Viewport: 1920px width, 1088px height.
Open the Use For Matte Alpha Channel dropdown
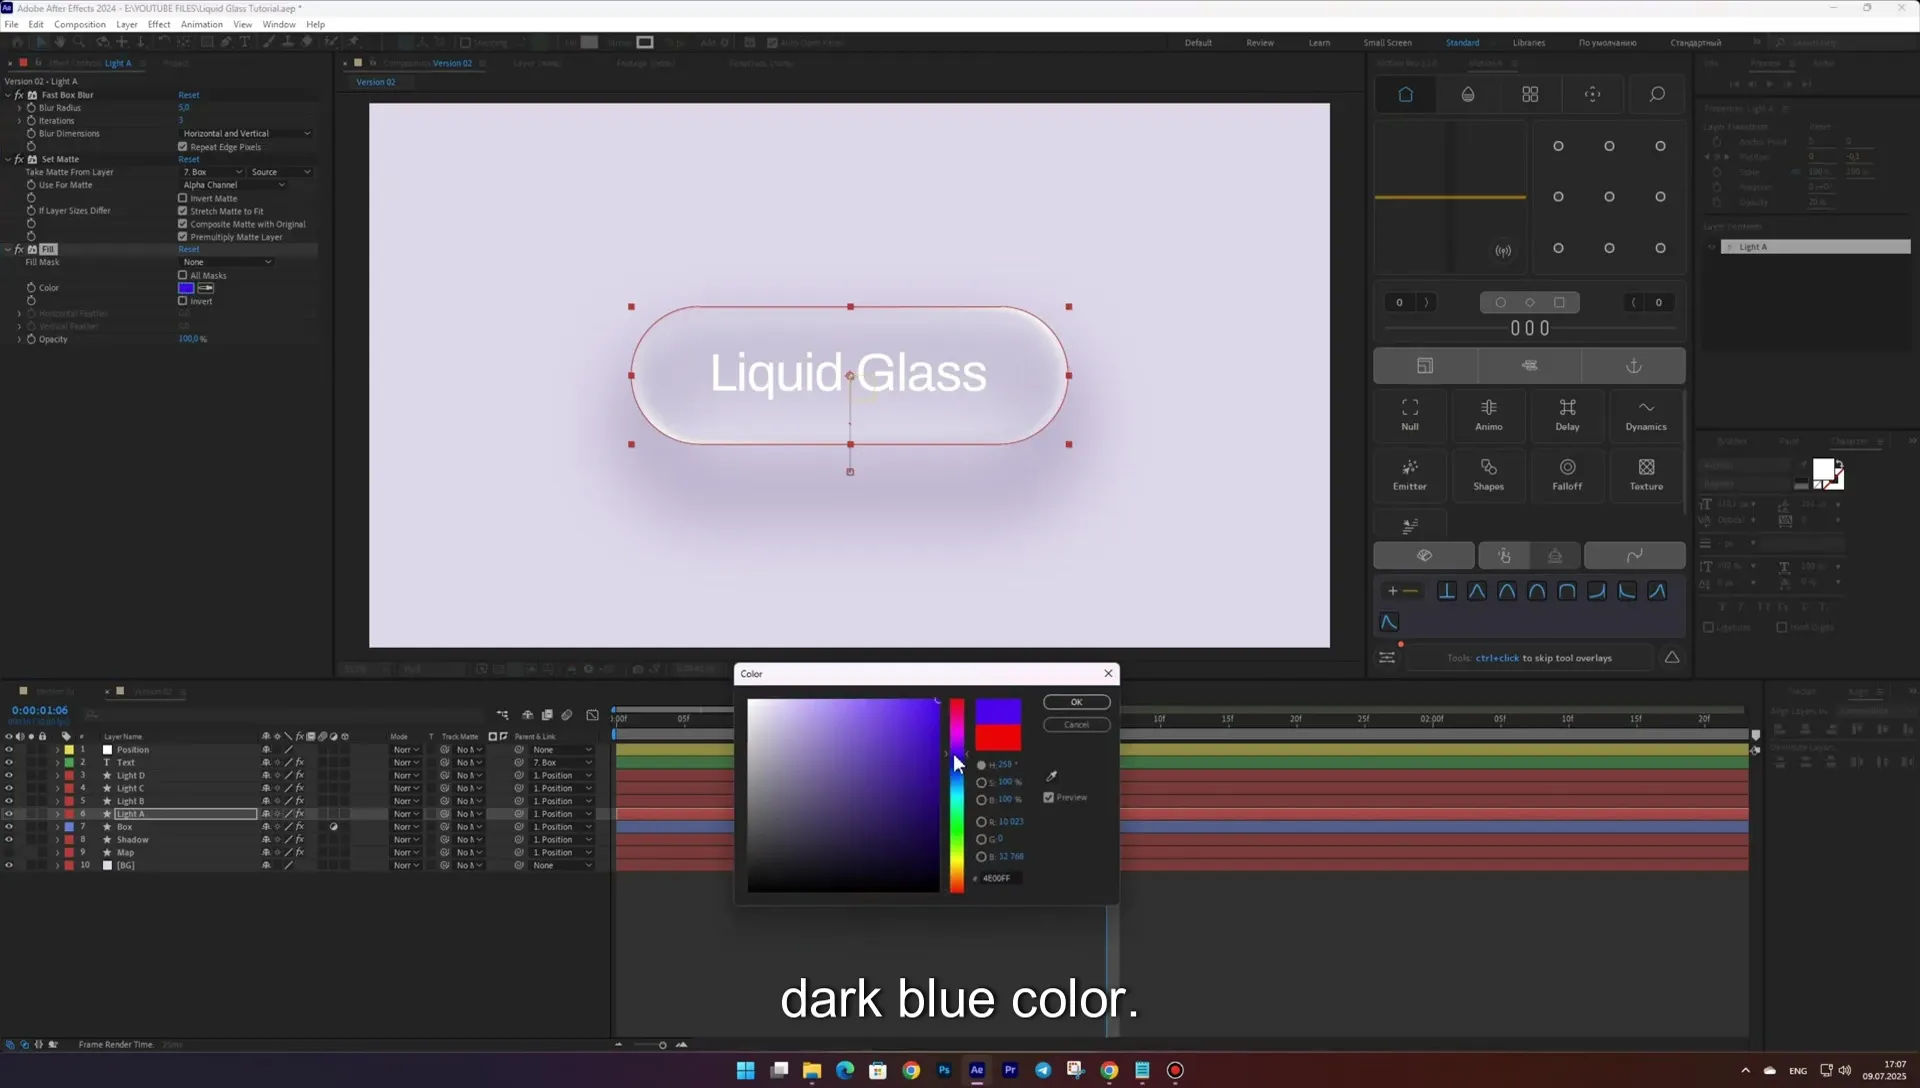233,185
